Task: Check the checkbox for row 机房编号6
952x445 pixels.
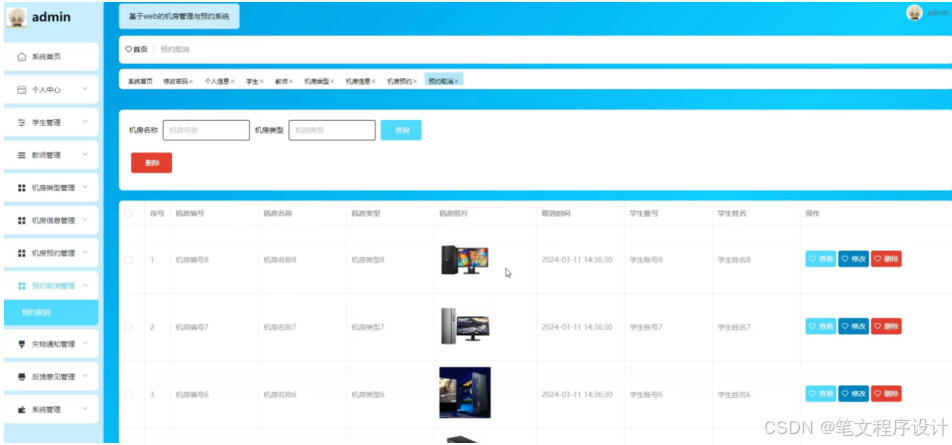Action: point(128,395)
